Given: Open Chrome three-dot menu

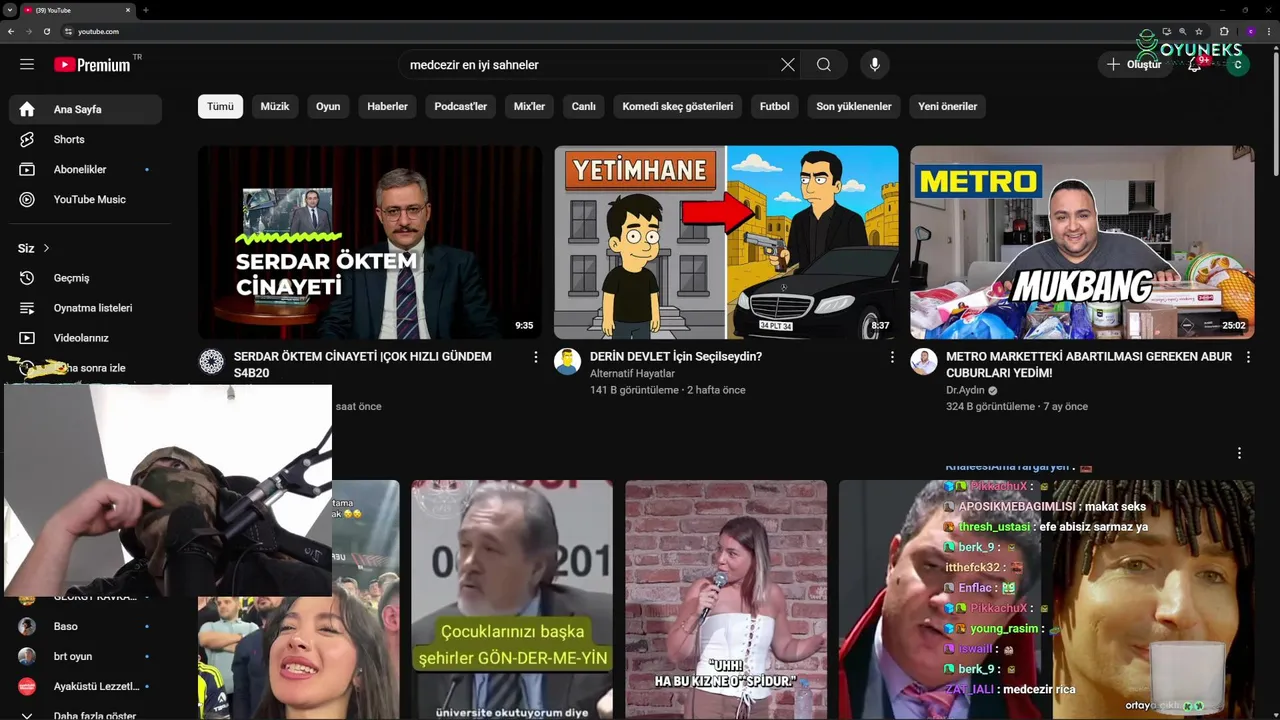Looking at the screenshot, I should (1269, 32).
